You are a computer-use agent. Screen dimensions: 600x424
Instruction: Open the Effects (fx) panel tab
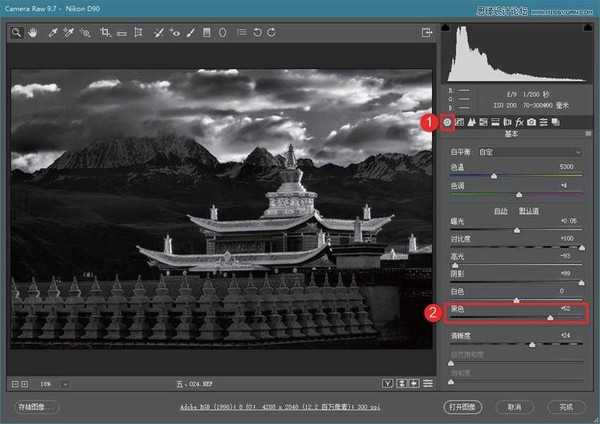(520, 122)
